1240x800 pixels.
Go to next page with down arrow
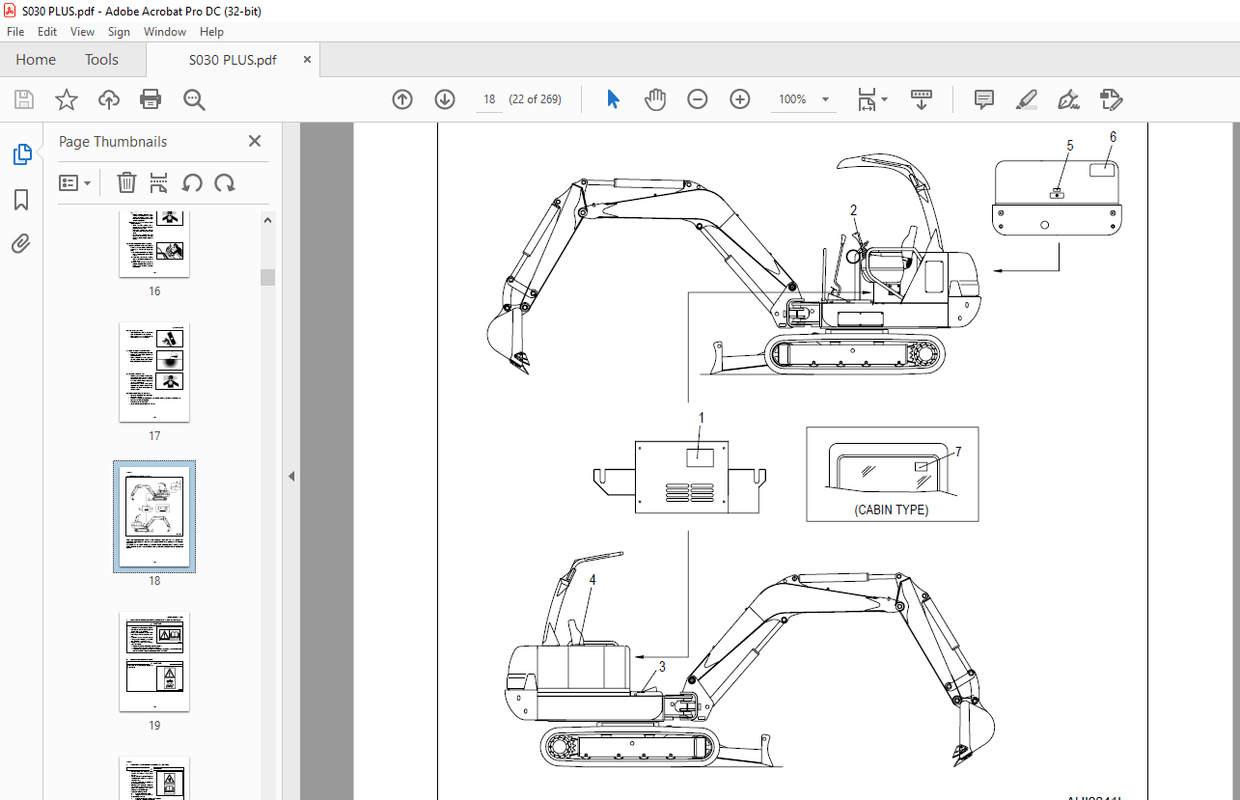(443, 99)
